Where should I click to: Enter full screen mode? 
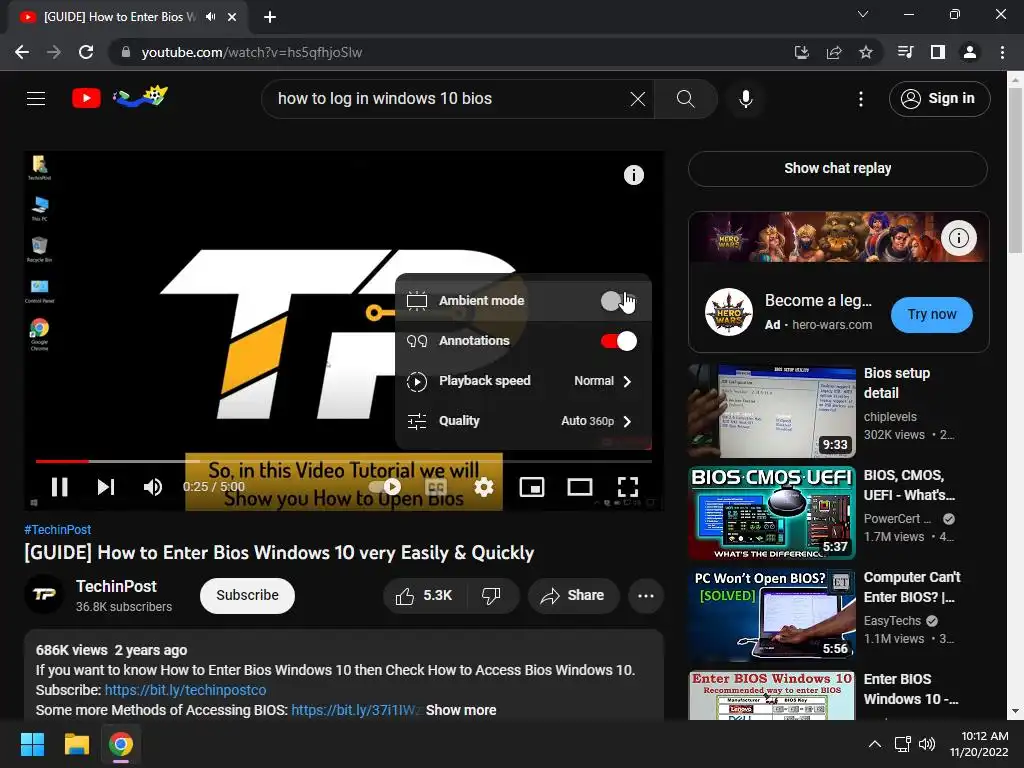tap(628, 487)
